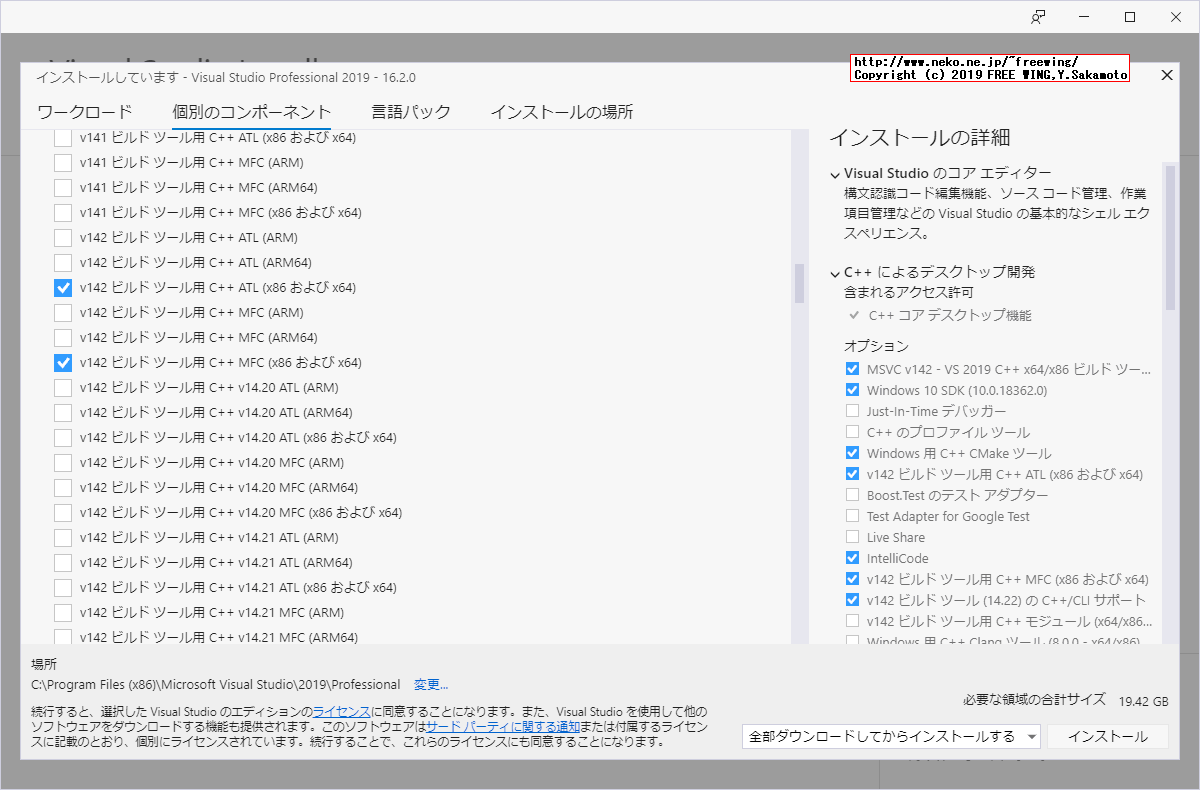Disable the Windows 用 C++ CMake ツール option
The height and width of the screenshot is (790, 1200).
[x=852, y=453]
